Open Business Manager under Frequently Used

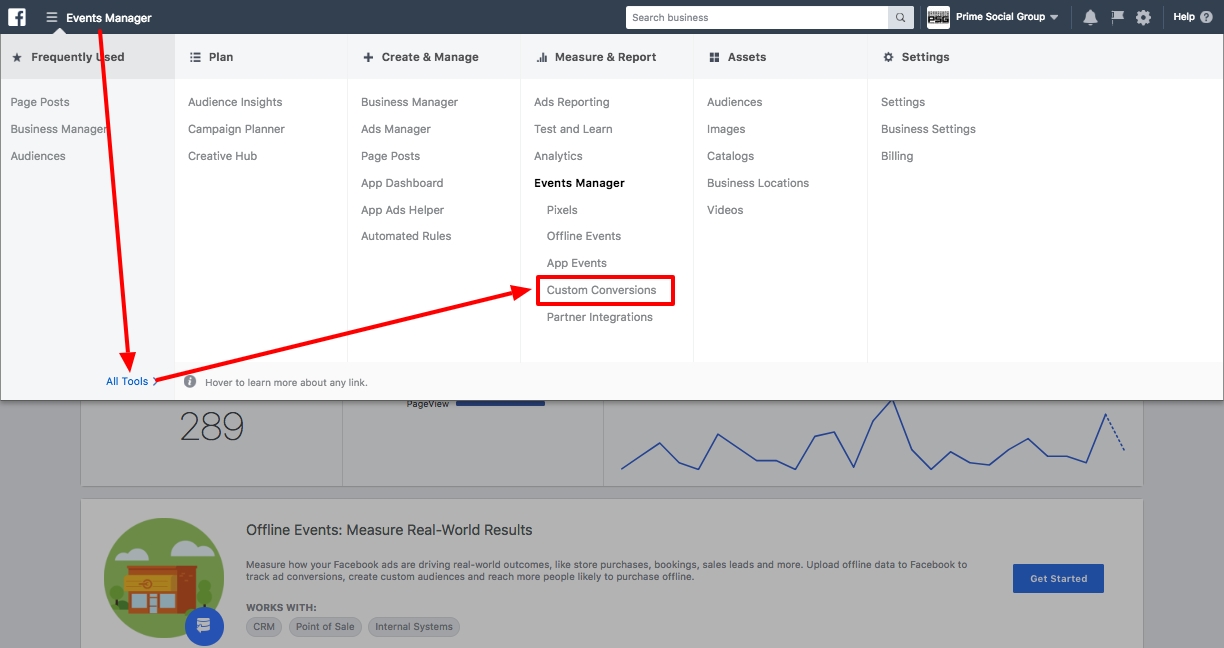pyautogui.click(x=59, y=129)
